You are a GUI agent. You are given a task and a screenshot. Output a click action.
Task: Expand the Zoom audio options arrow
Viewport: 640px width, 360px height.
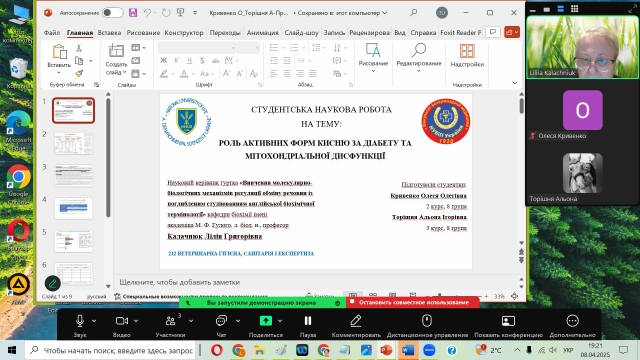(94, 321)
